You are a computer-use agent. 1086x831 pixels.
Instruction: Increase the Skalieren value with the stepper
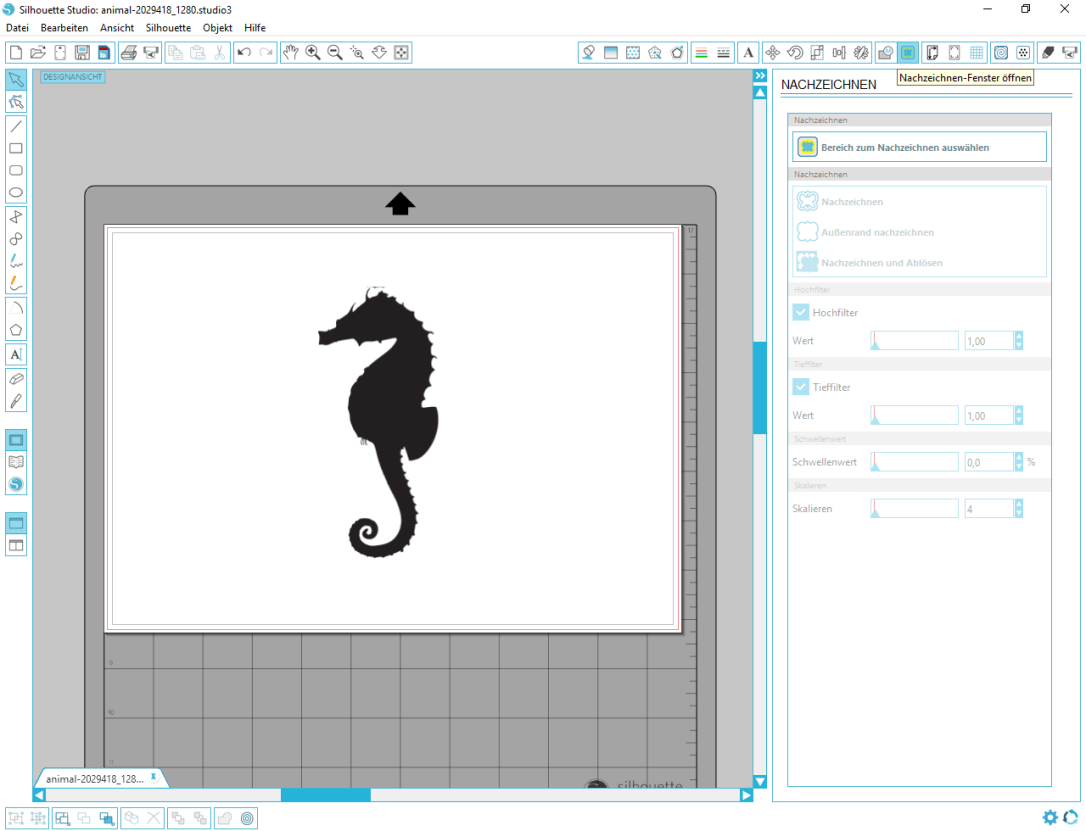click(1018, 503)
